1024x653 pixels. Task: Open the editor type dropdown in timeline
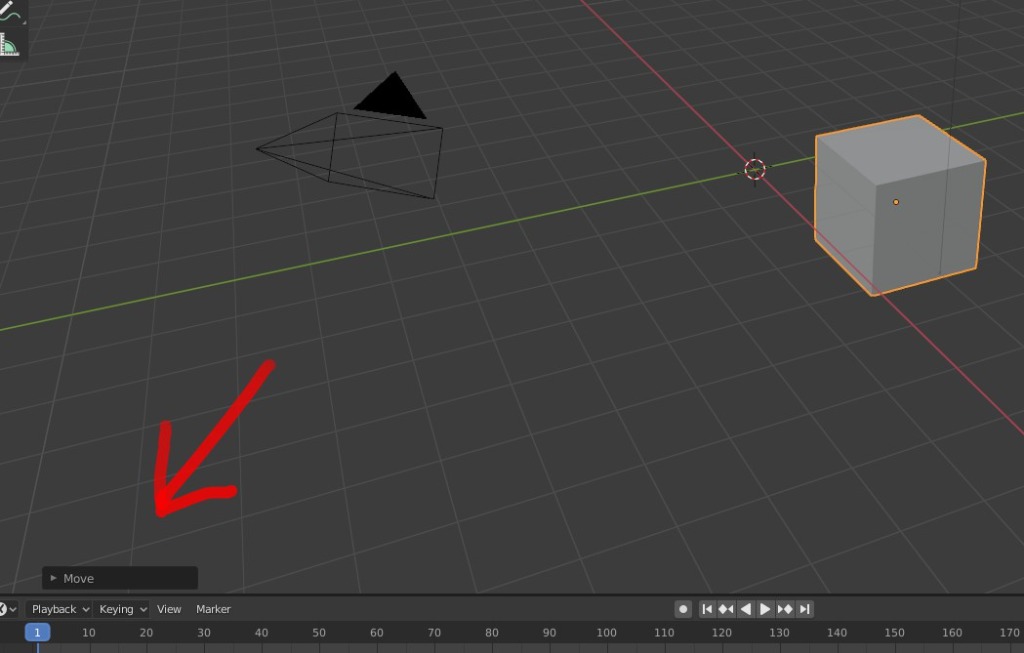7,609
